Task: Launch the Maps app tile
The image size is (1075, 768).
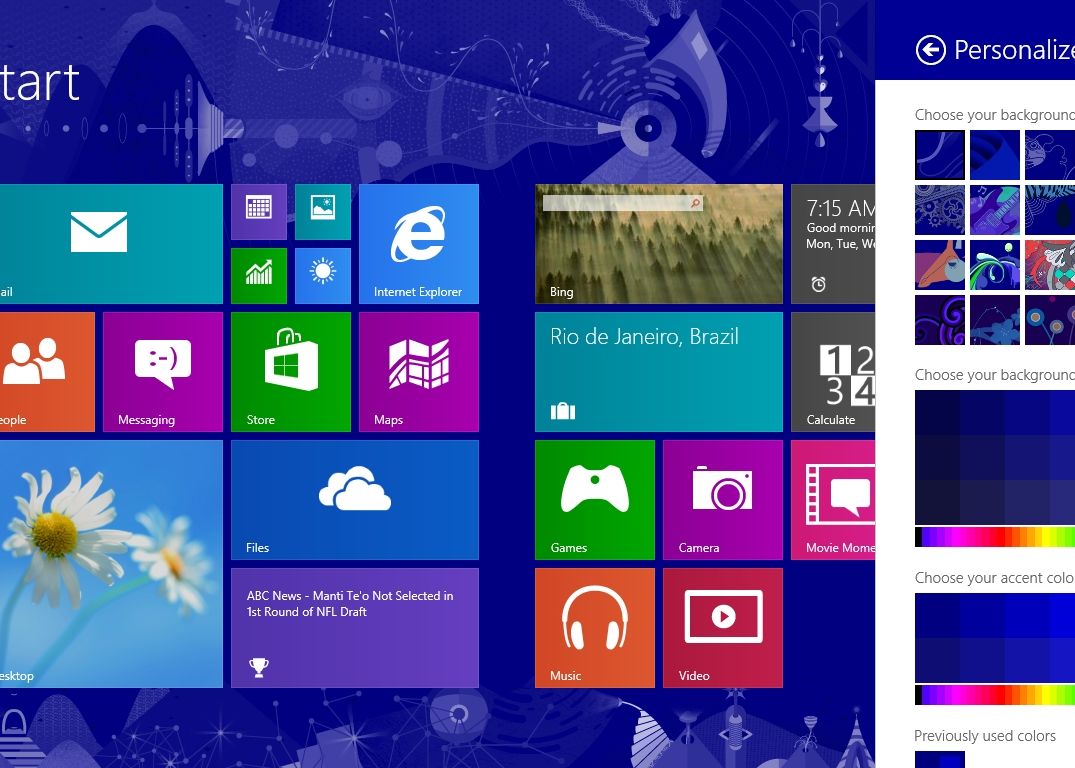Action: (x=419, y=371)
